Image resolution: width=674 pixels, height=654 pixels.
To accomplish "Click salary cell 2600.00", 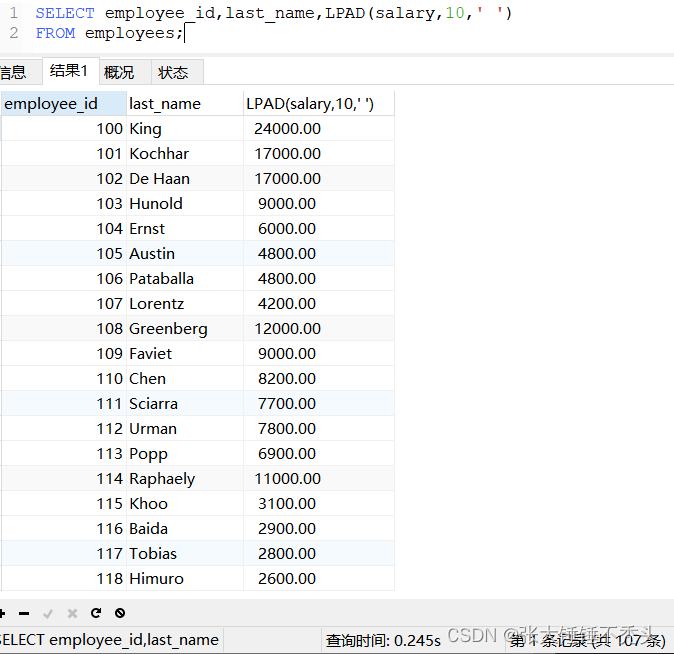I will coord(319,578).
